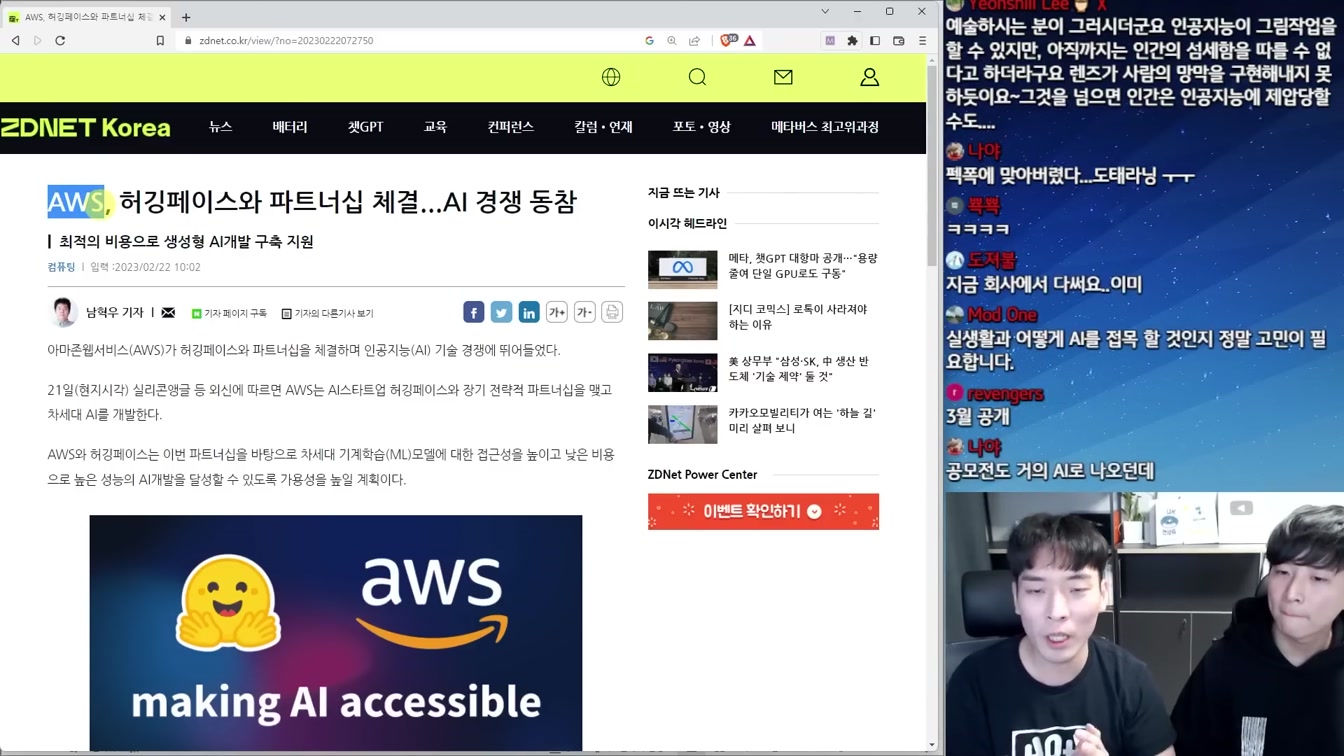Go back with the browser back arrow
This screenshot has width=1344, height=756.
16,41
